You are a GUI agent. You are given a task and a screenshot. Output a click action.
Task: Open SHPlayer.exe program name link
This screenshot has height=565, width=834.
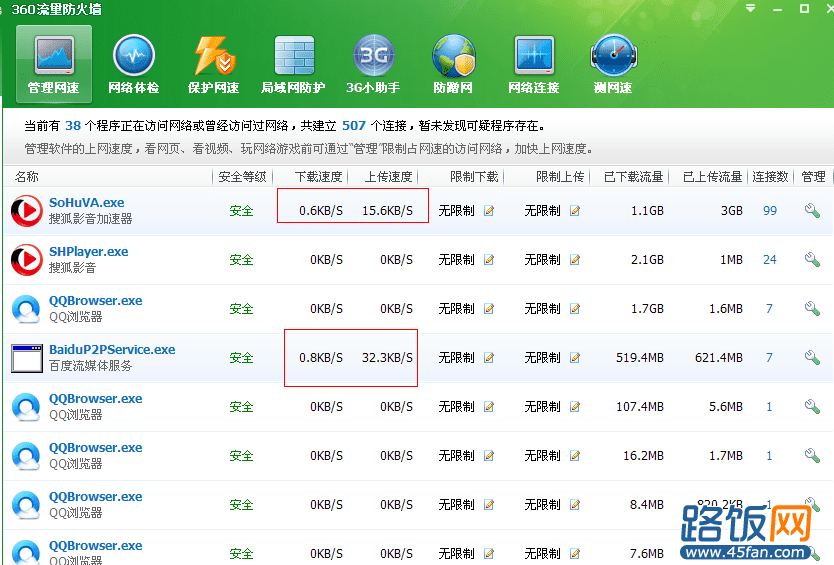pyautogui.click(x=89, y=252)
